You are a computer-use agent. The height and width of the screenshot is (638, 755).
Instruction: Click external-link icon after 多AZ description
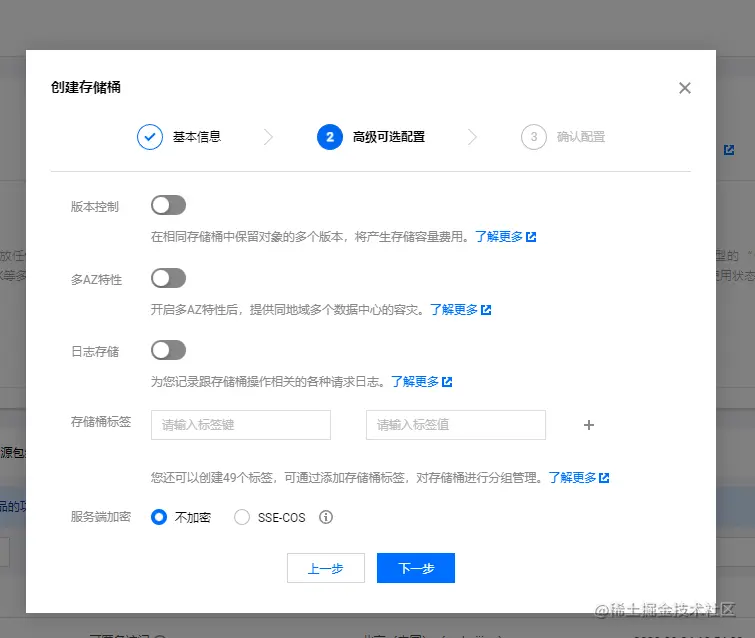click(486, 310)
